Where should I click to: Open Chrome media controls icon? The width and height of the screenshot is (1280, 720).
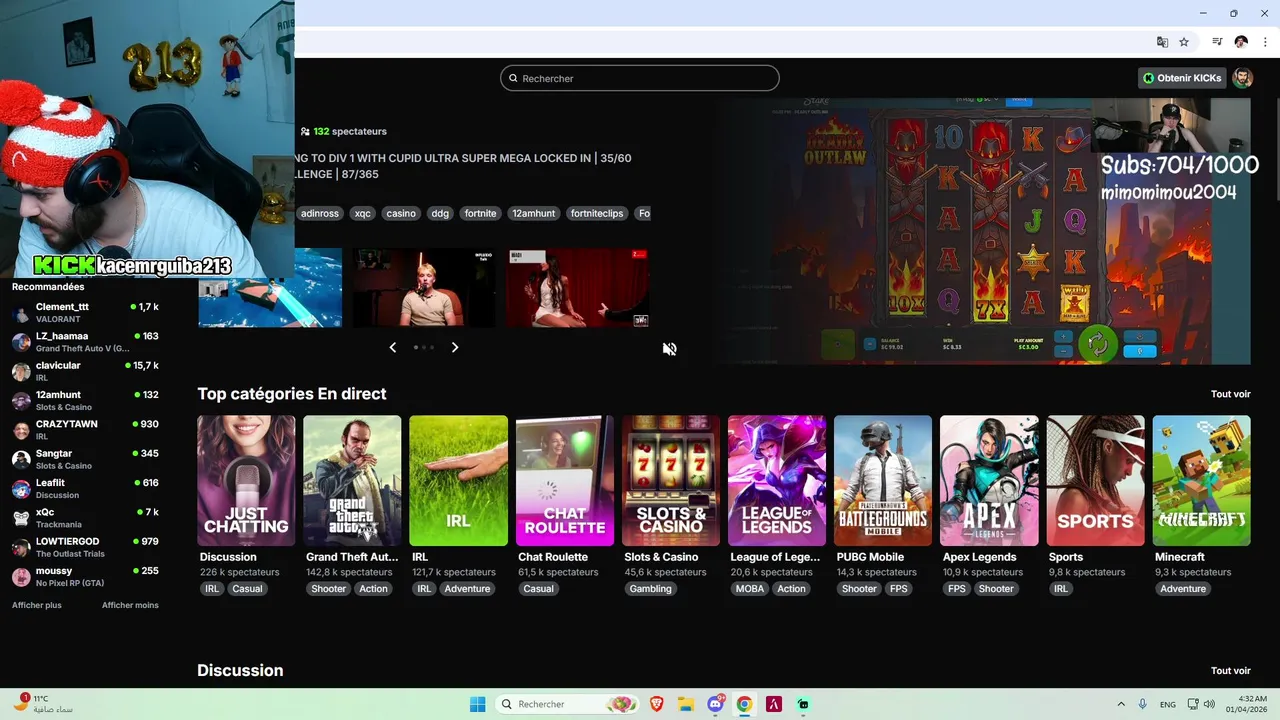(x=1217, y=42)
